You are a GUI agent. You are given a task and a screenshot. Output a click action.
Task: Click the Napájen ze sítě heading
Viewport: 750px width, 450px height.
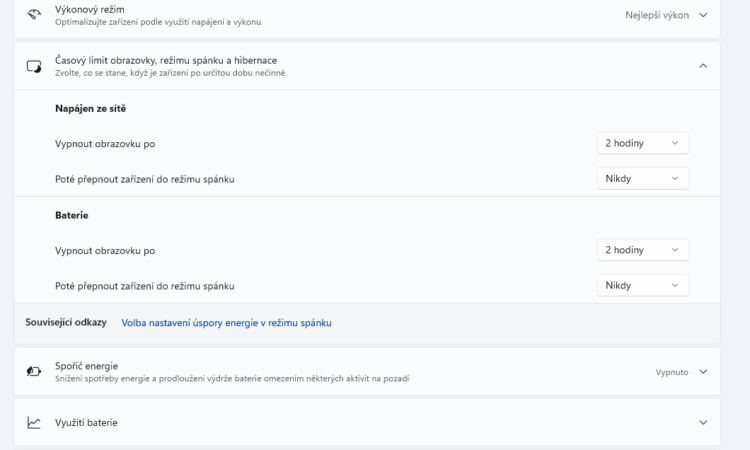(90, 109)
